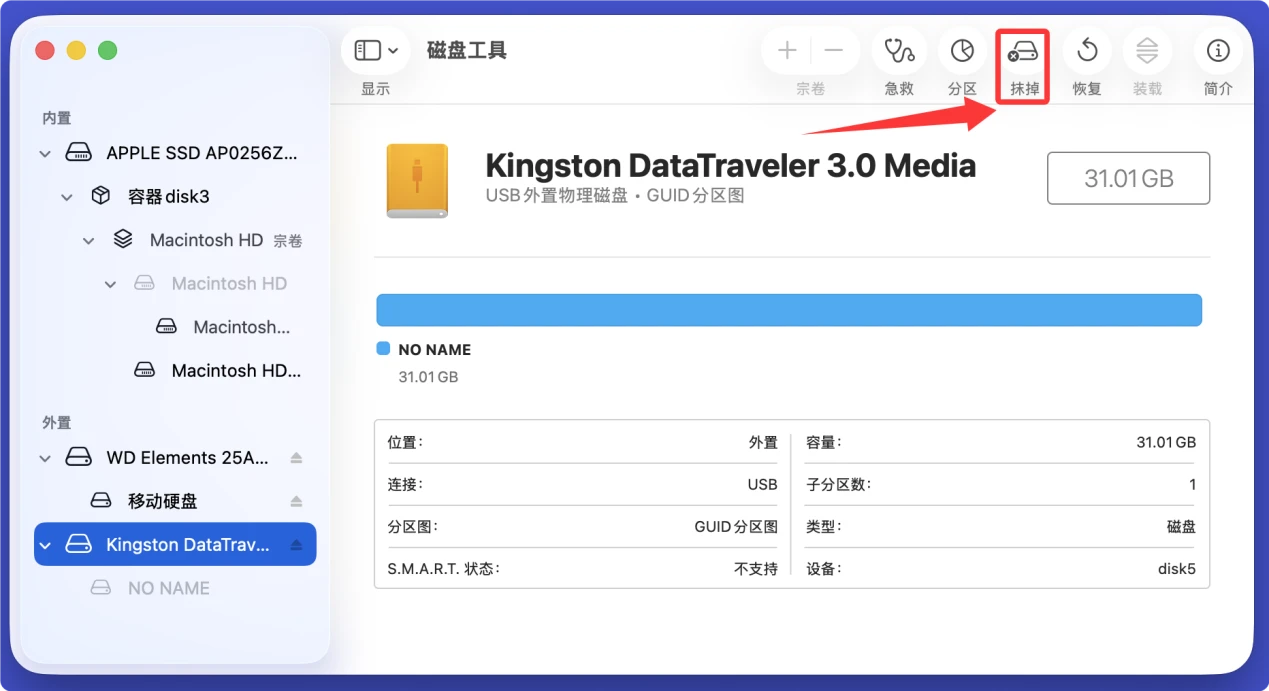Eject the WD Elements disk
The image size is (1269, 691).
[296, 458]
